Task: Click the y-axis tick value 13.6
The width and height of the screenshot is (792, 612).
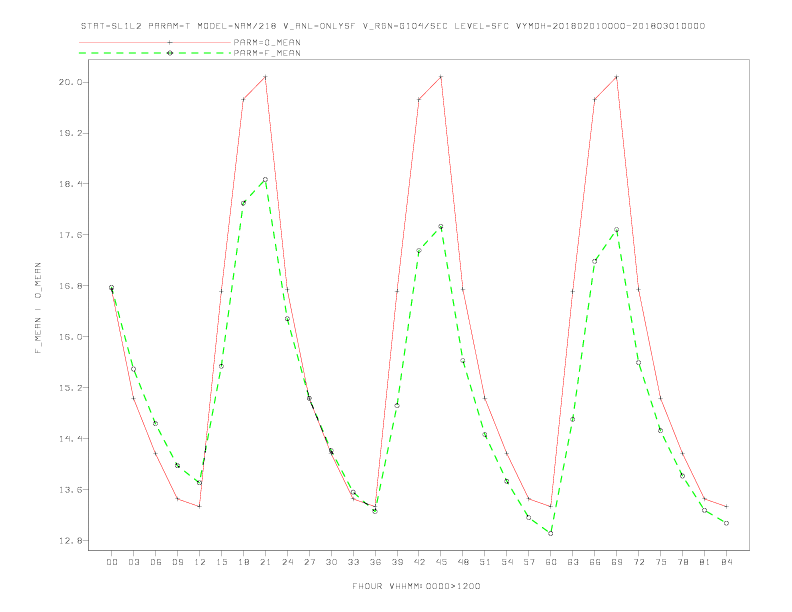Action: 71,489
